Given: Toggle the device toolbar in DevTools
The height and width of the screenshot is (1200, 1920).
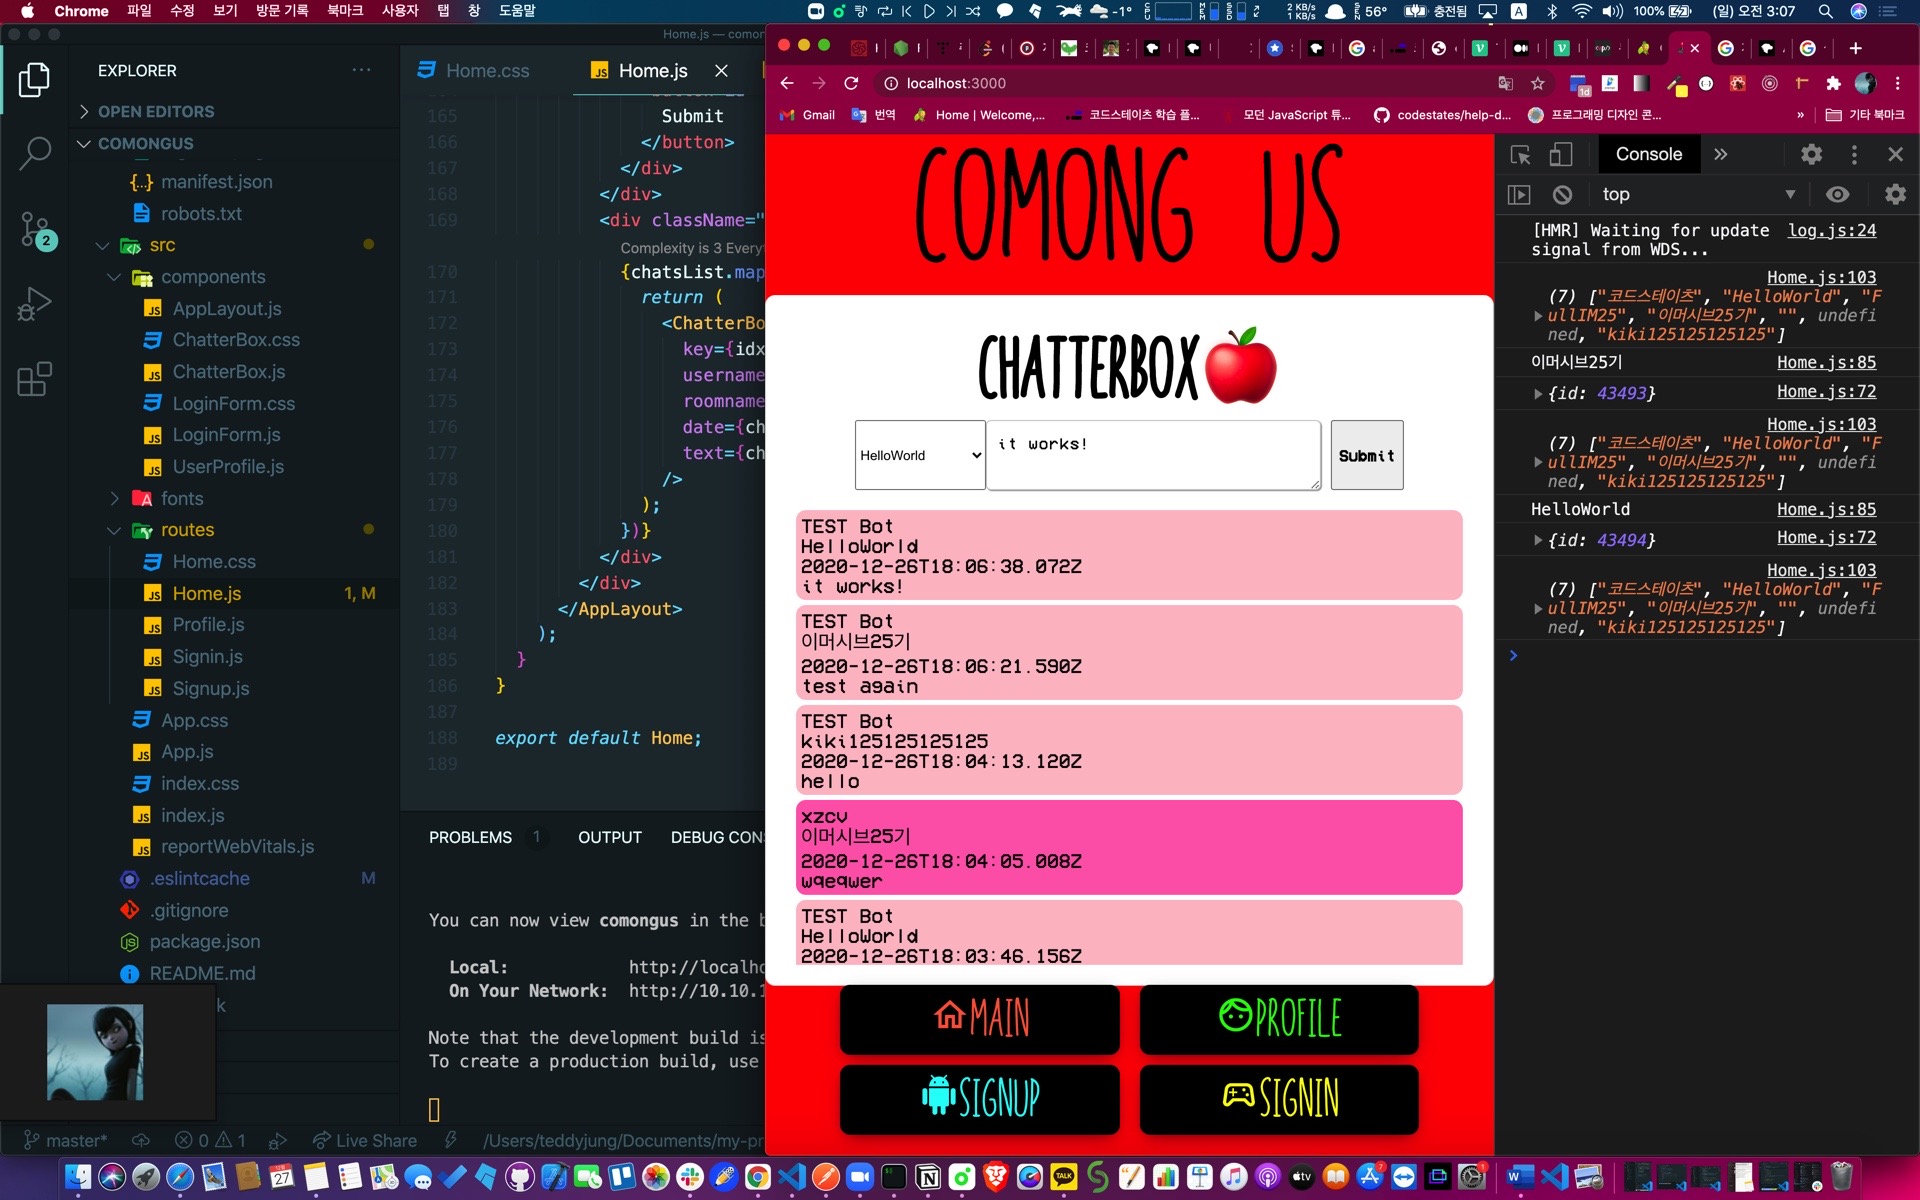Looking at the screenshot, I should point(1560,154).
